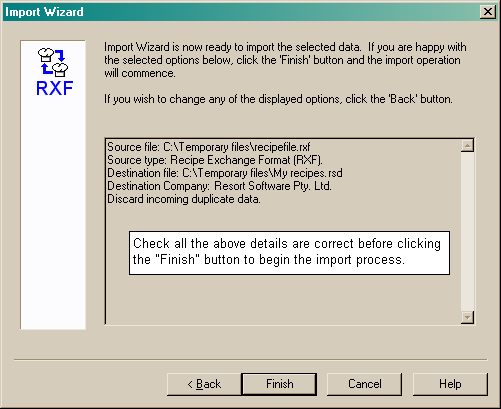Select the Source file line in summary
501x409 pixels.
point(209,147)
